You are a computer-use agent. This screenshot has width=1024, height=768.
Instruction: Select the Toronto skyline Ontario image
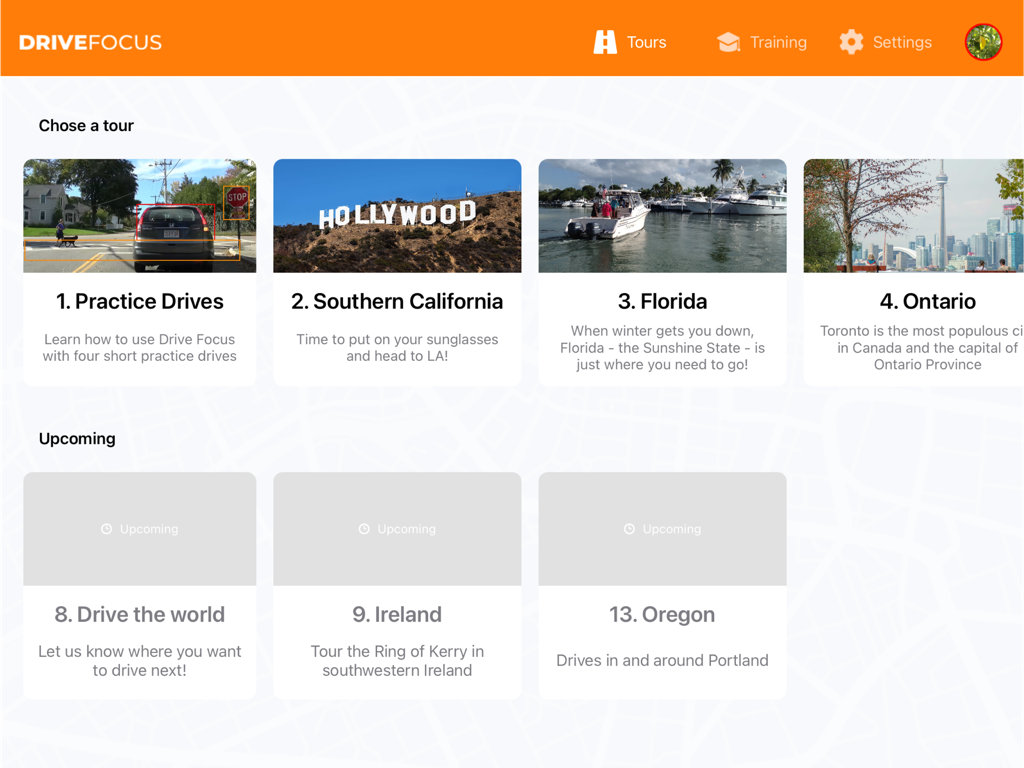point(914,216)
